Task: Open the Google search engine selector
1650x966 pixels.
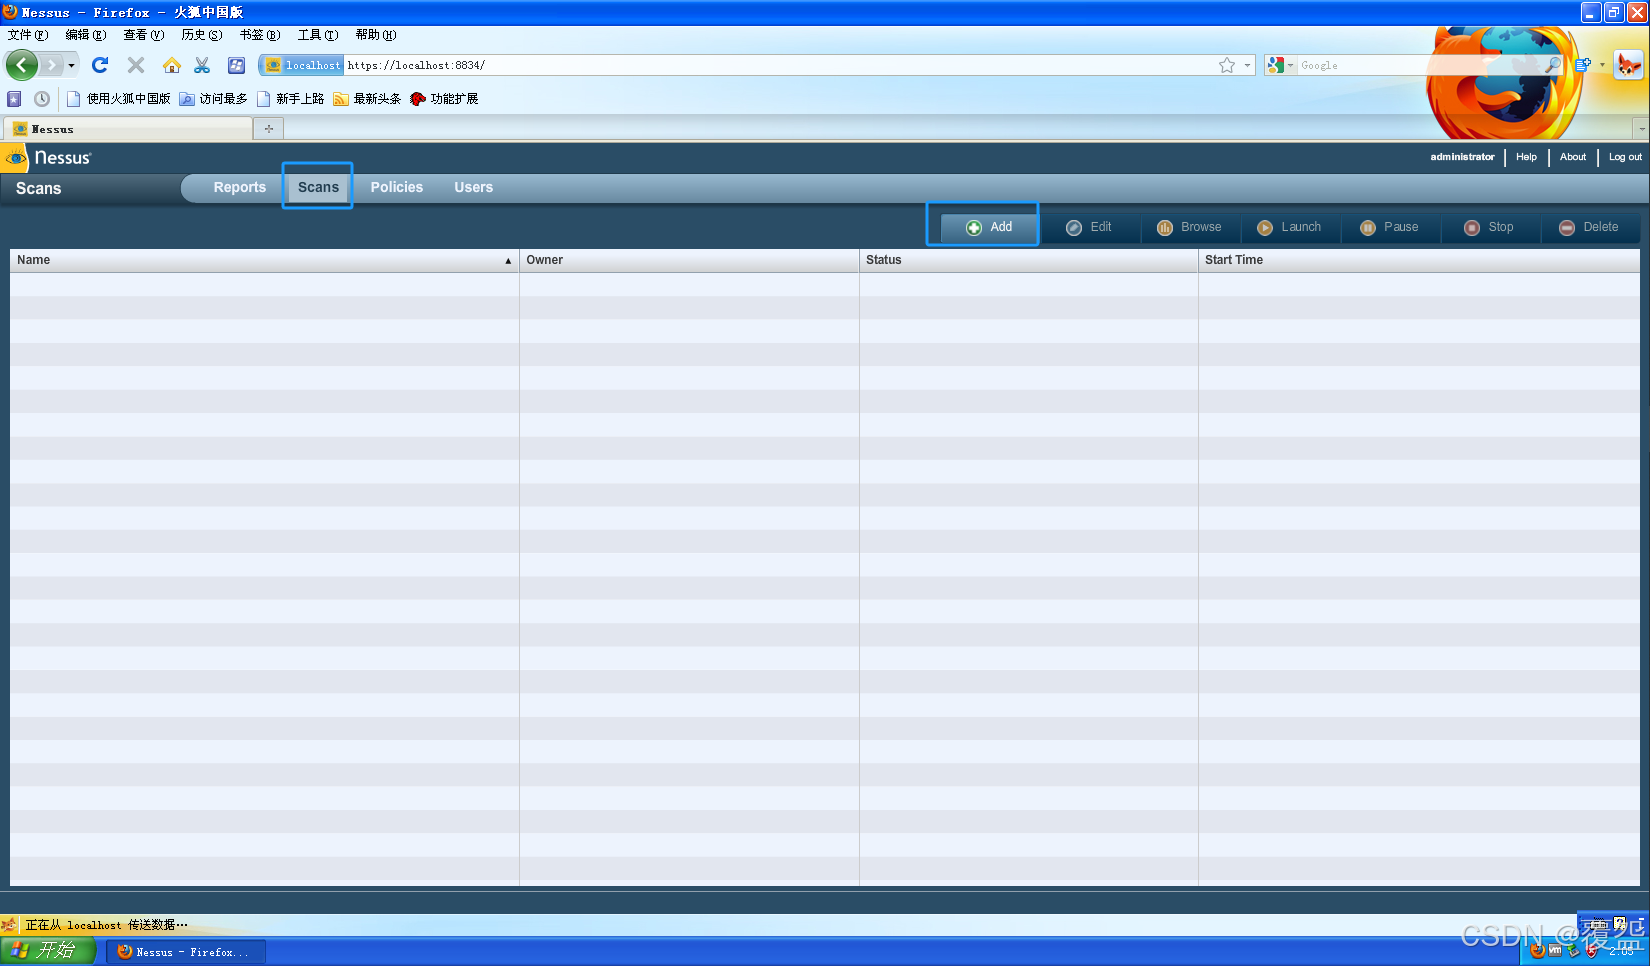Action: 1280,65
